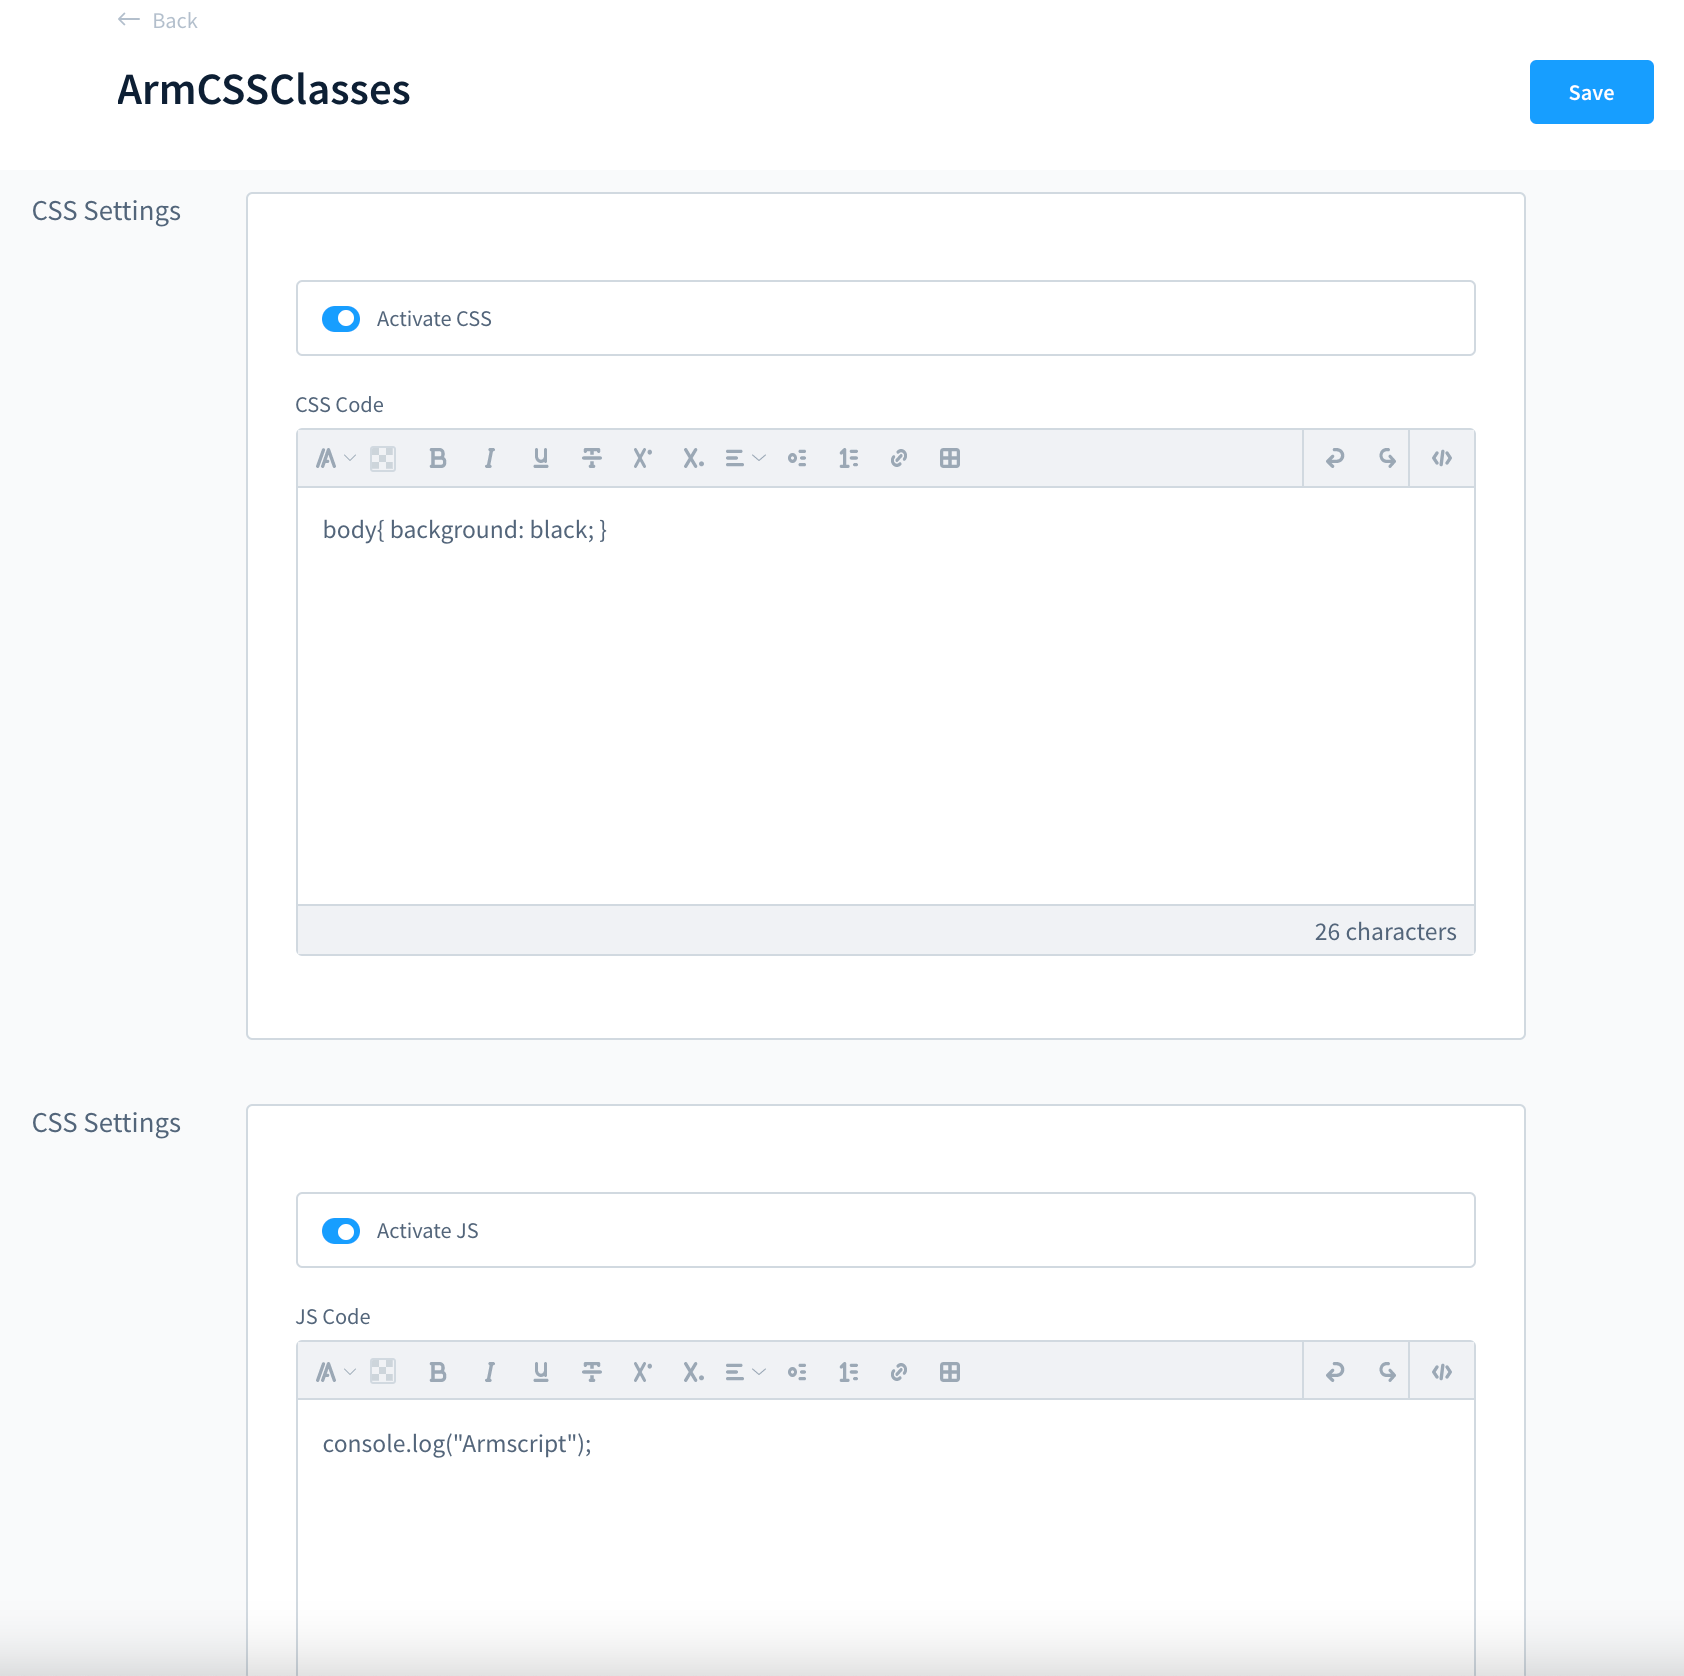Toggle underline in JS Code editor
Viewport: 1684px width, 1676px height.
tap(541, 1372)
